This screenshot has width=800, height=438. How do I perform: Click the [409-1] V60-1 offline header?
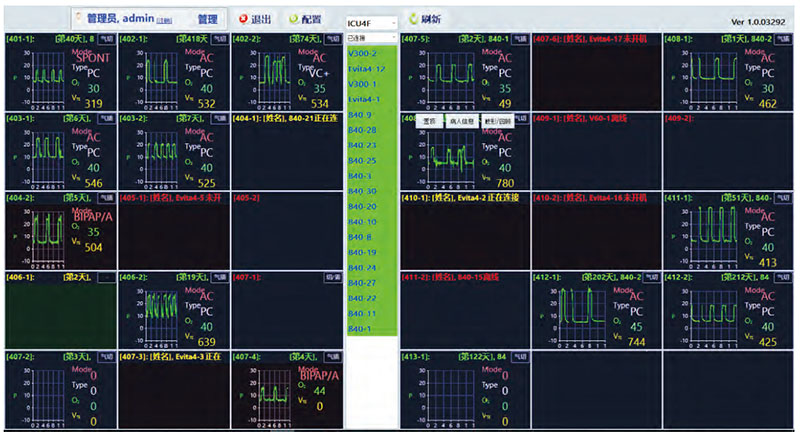[x=580, y=118]
